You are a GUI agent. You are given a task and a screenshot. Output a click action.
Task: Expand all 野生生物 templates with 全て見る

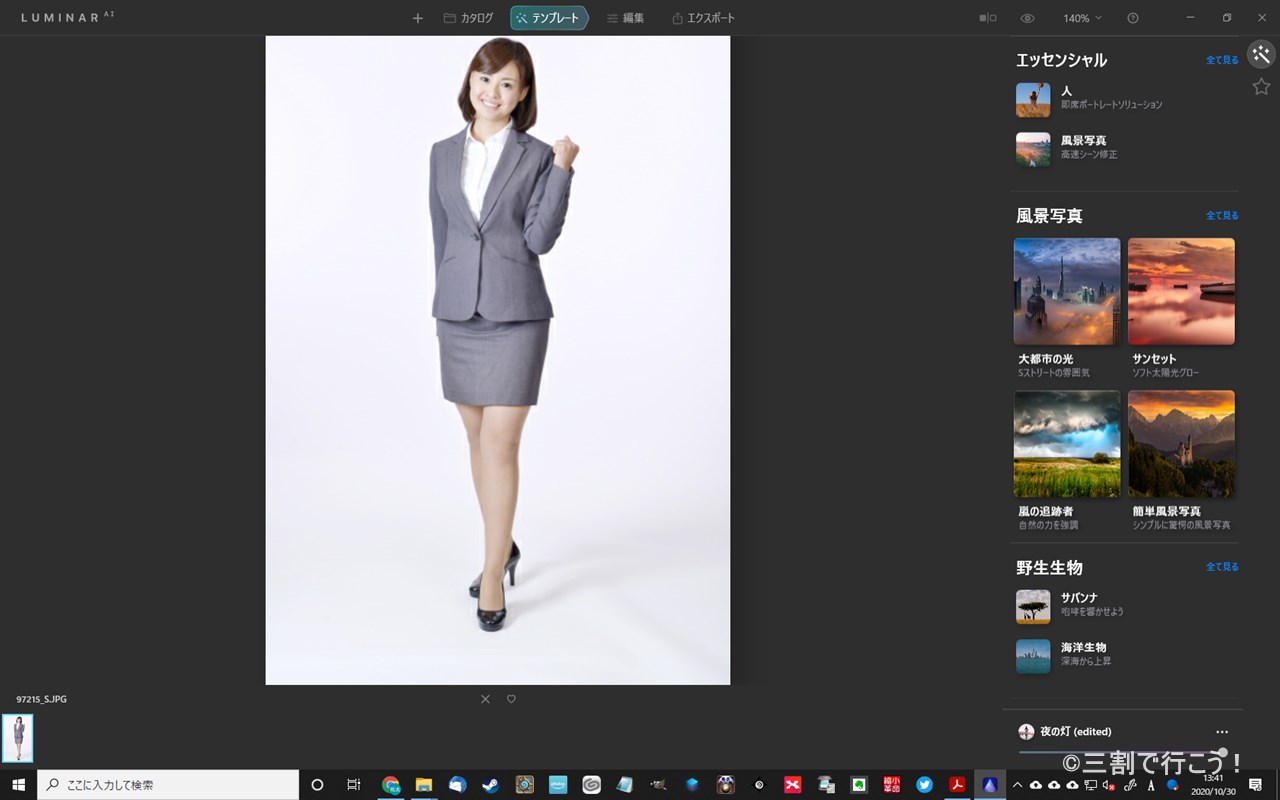tap(1221, 567)
